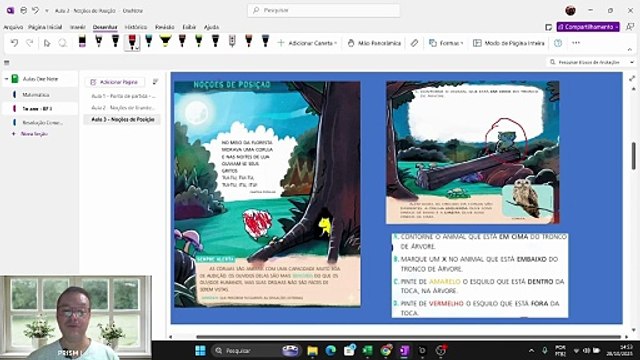Viewport: 640px width, 360px height.
Task: Open Google Chrome from the taskbar
Action: coord(386,351)
